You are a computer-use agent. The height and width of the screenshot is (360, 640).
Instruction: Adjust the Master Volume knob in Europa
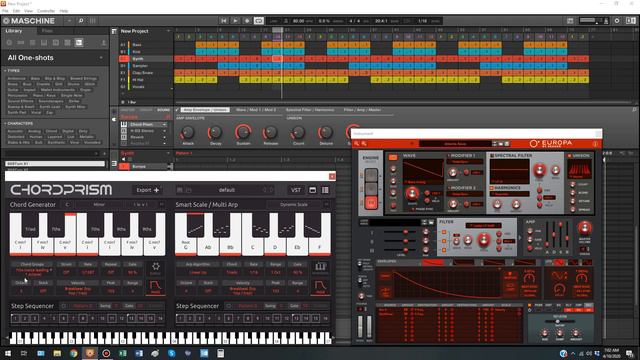click(584, 228)
